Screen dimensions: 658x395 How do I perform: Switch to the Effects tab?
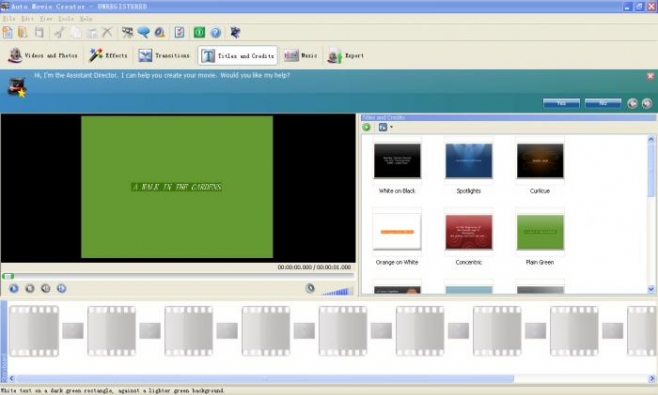pyautogui.click(x=108, y=55)
